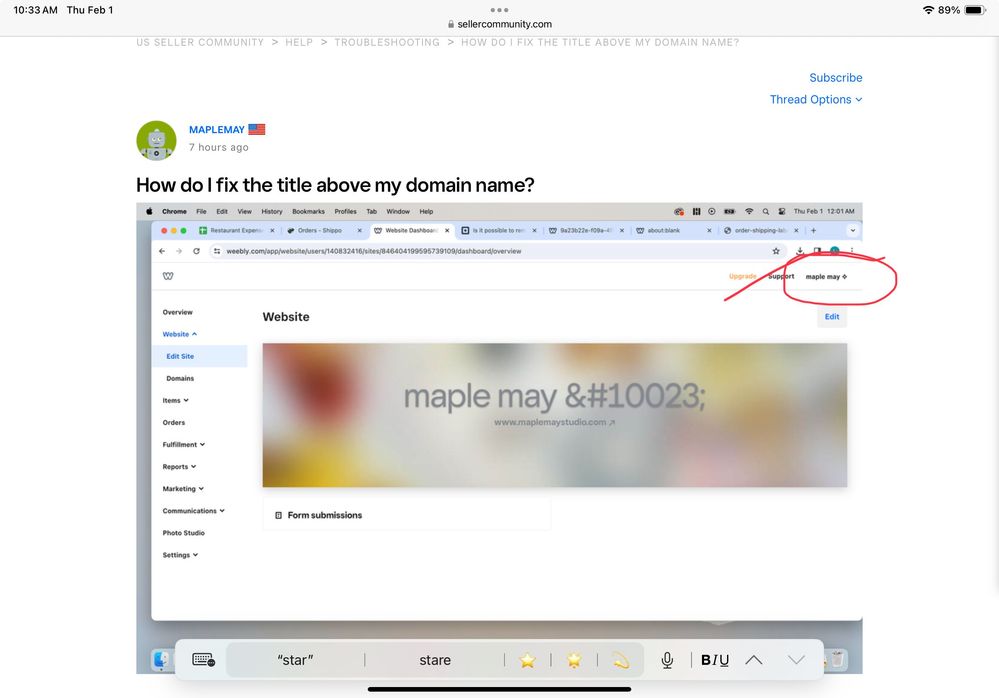The width and height of the screenshot is (999, 698).
Task: Tap the highlighted Edit Site sidebar entry
Action: click(x=199, y=356)
